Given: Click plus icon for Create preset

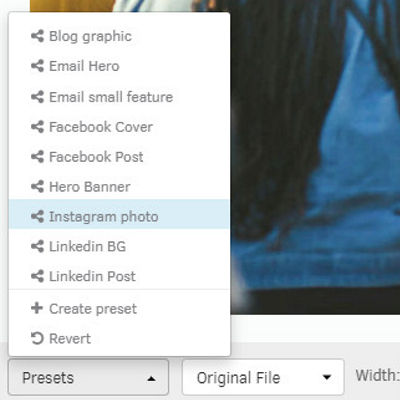Looking at the screenshot, I should (37, 308).
